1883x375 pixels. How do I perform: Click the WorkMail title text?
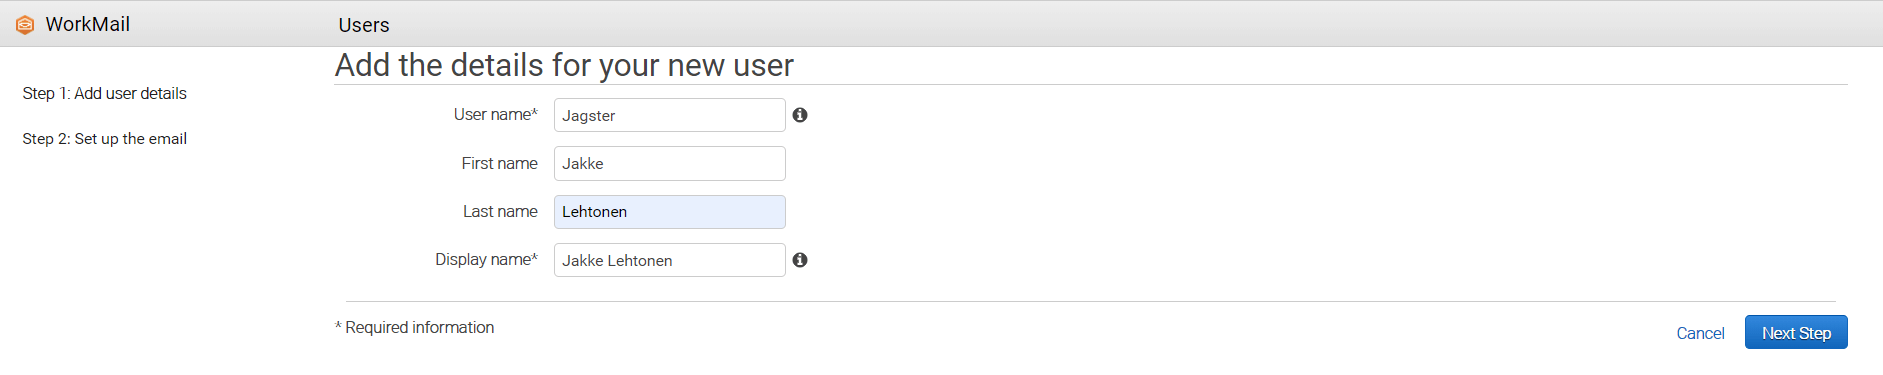(x=88, y=24)
